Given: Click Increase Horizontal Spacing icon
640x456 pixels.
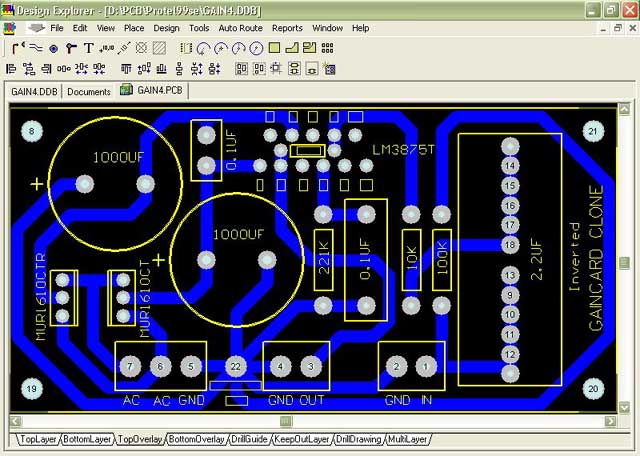Looking at the screenshot, I should coord(82,69).
